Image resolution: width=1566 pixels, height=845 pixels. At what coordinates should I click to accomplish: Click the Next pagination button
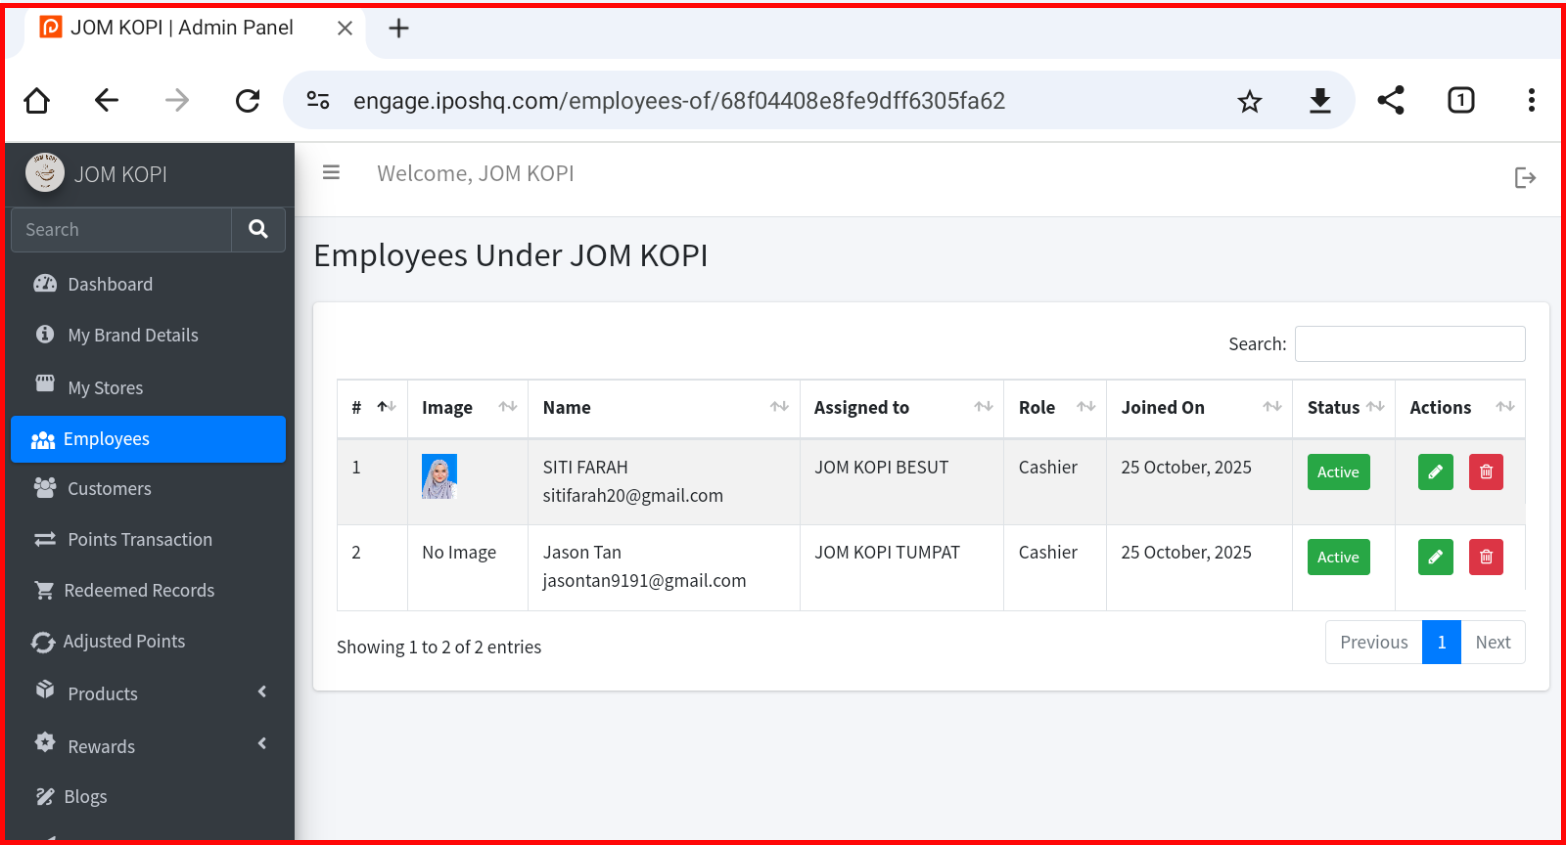(x=1492, y=642)
